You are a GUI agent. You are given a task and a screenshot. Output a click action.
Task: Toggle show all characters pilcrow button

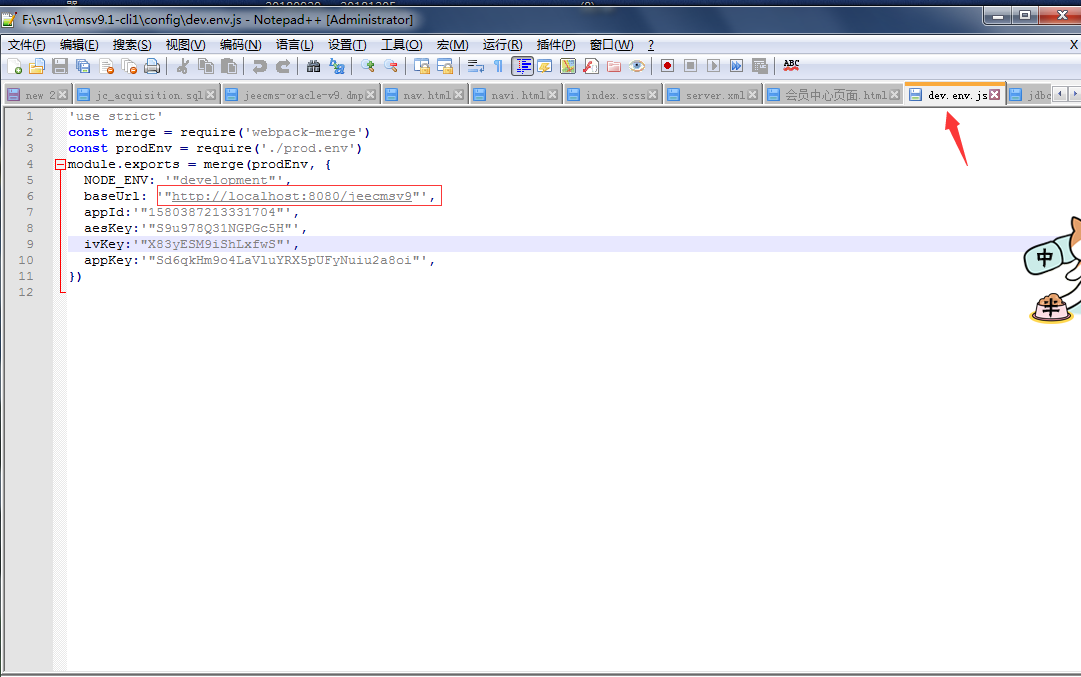(x=498, y=66)
